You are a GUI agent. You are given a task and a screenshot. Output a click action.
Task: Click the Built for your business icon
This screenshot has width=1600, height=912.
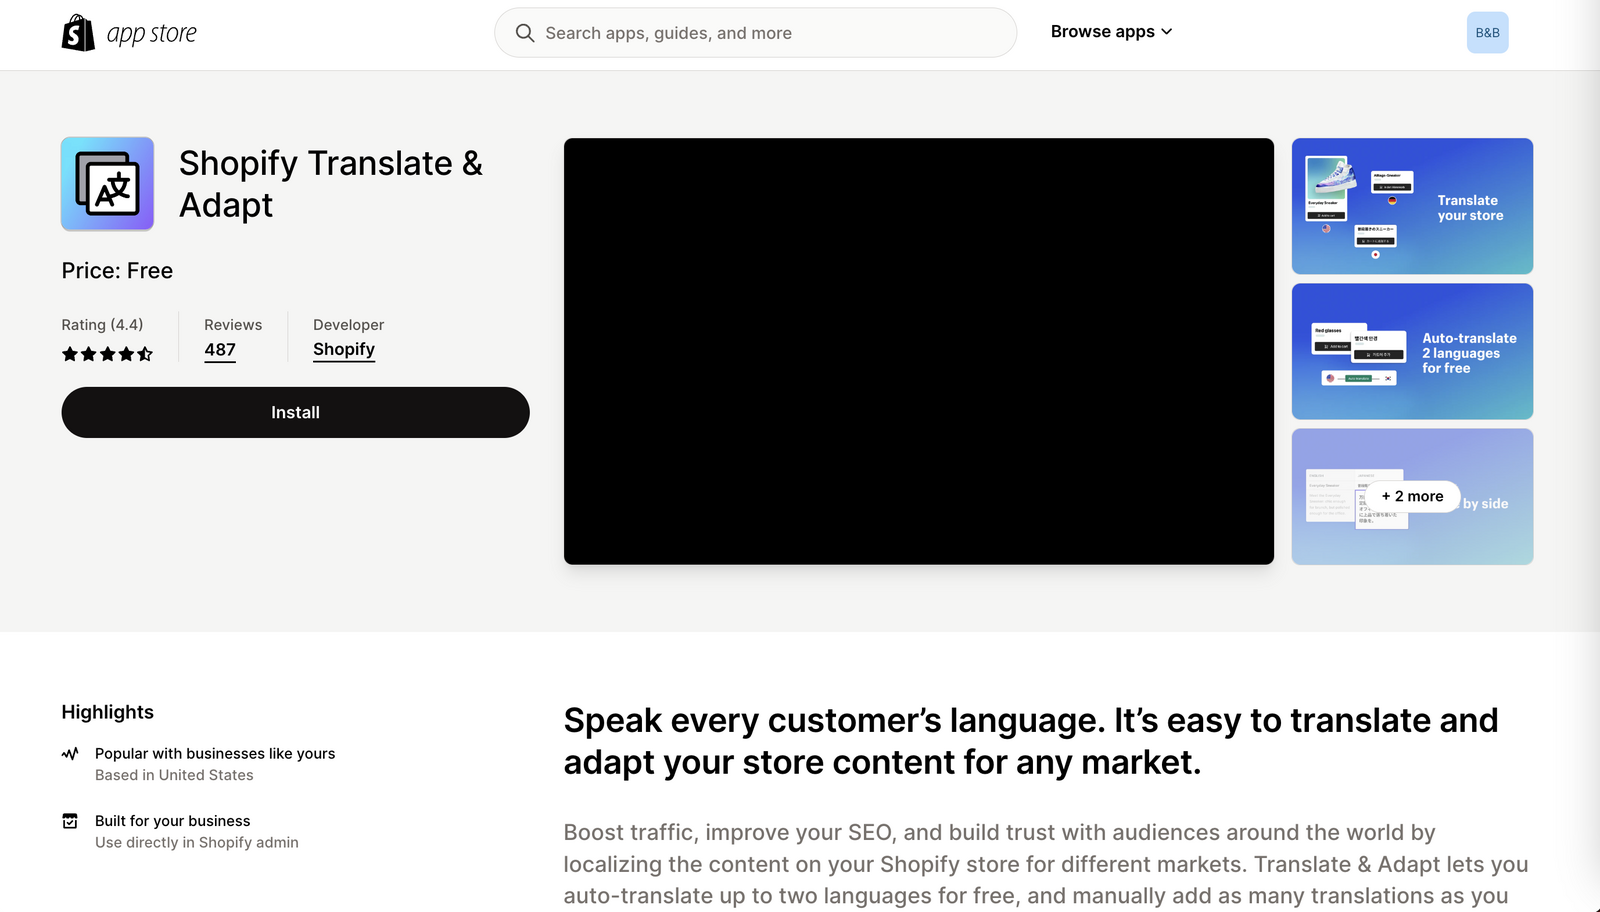[70, 821]
